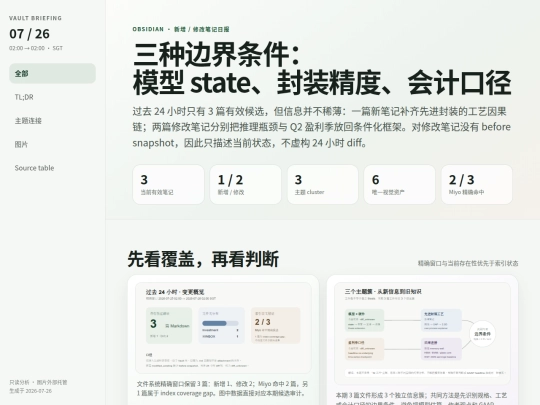The width and height of the screenshot is (540, 405).
Task: Click the OBSIDIAN · 新增 / 修改笔记日报 breadcrumb
Action: (181, 29)
